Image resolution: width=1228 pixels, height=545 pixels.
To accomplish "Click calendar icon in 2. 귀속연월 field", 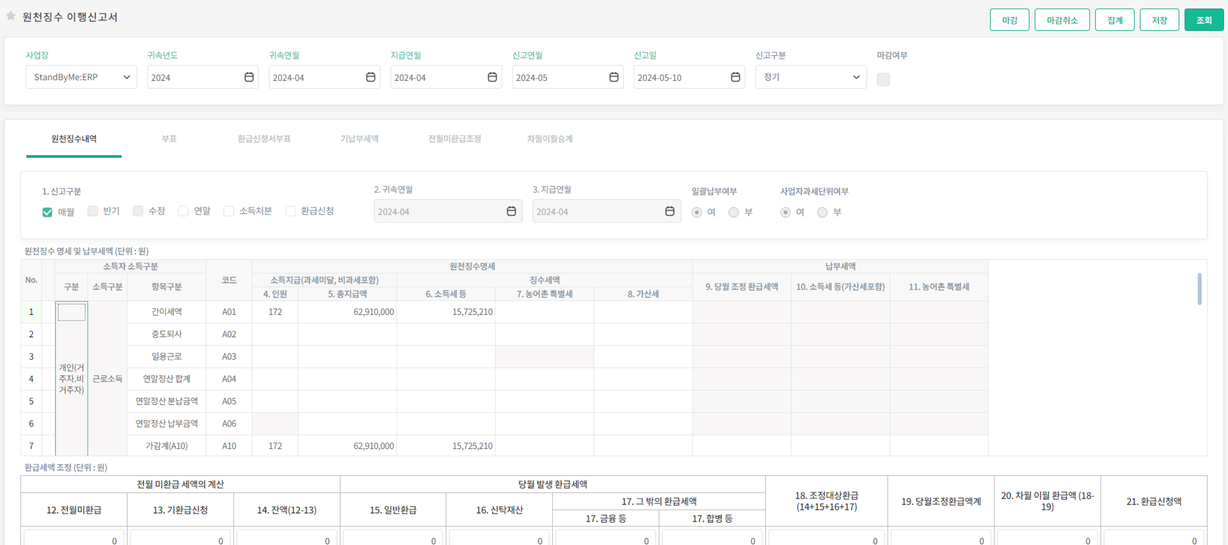I will [x=511, y=211].
